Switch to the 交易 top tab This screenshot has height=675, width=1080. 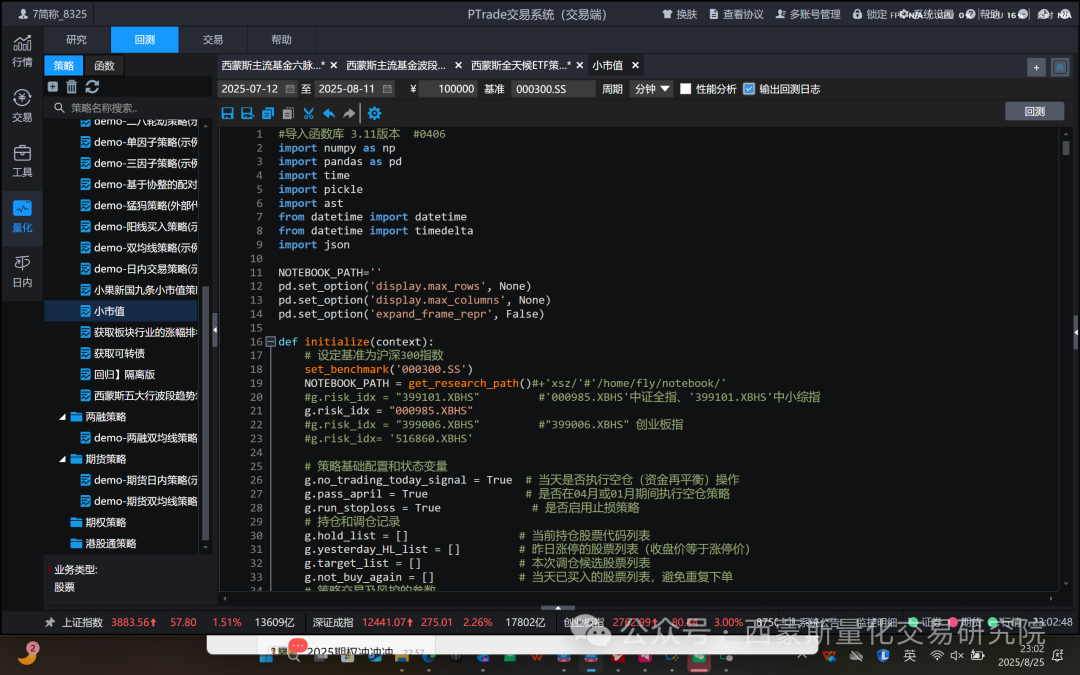coord(213,40)
